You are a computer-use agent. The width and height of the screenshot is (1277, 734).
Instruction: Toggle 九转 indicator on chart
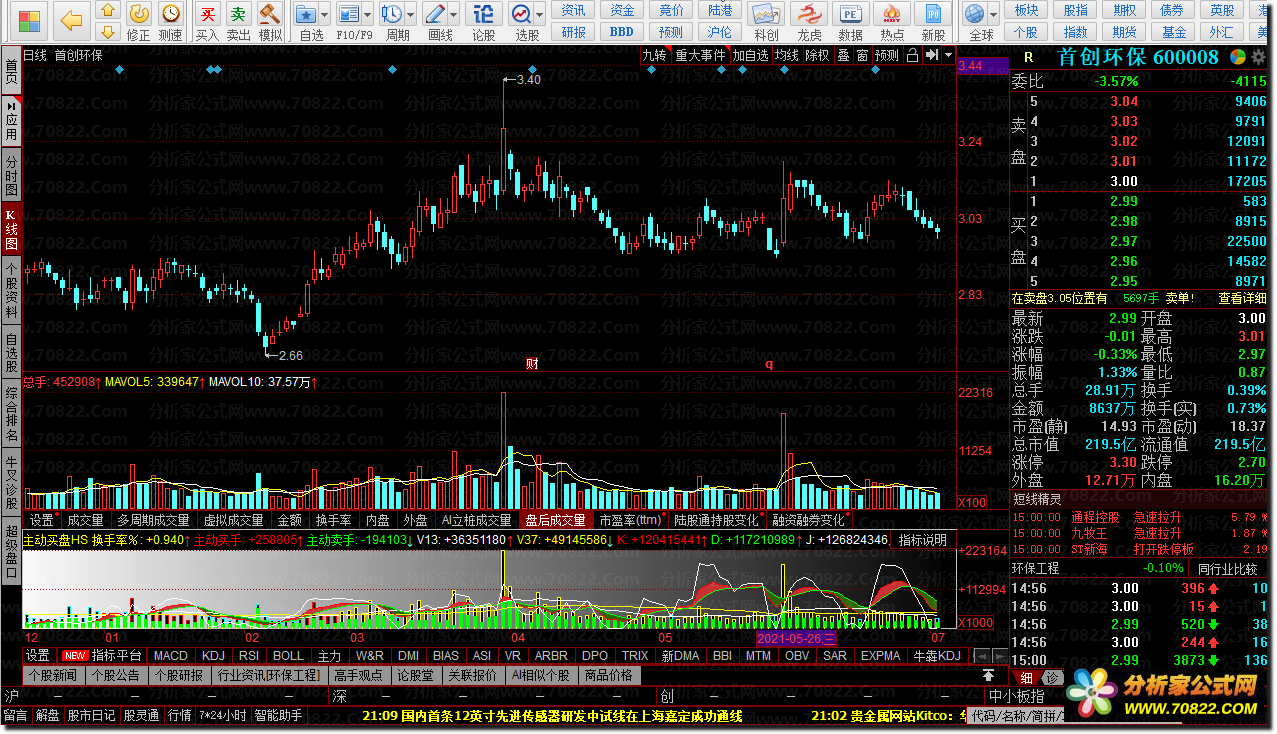point(654,56)
